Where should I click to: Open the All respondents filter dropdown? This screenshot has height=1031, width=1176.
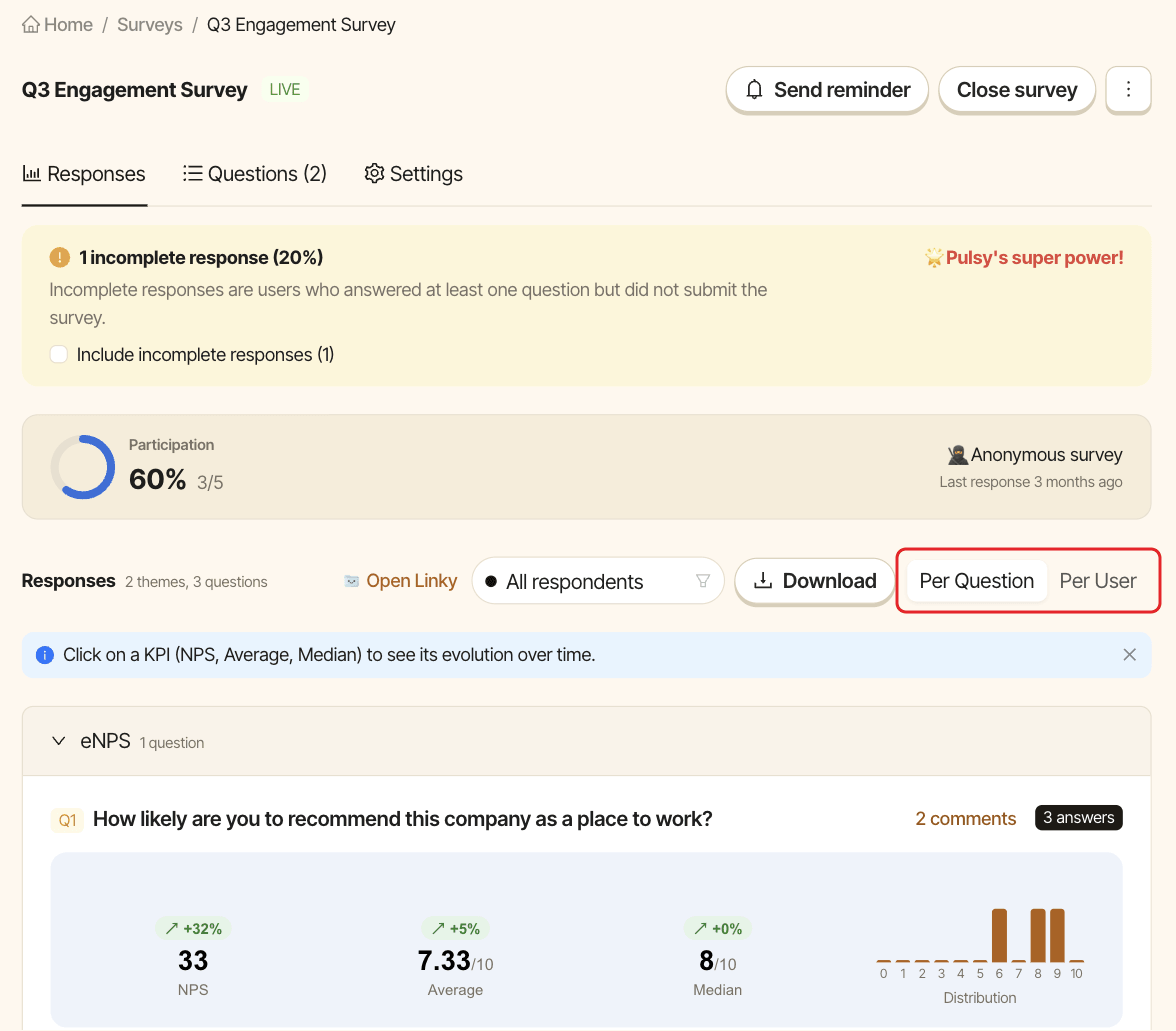pos(598,581)
